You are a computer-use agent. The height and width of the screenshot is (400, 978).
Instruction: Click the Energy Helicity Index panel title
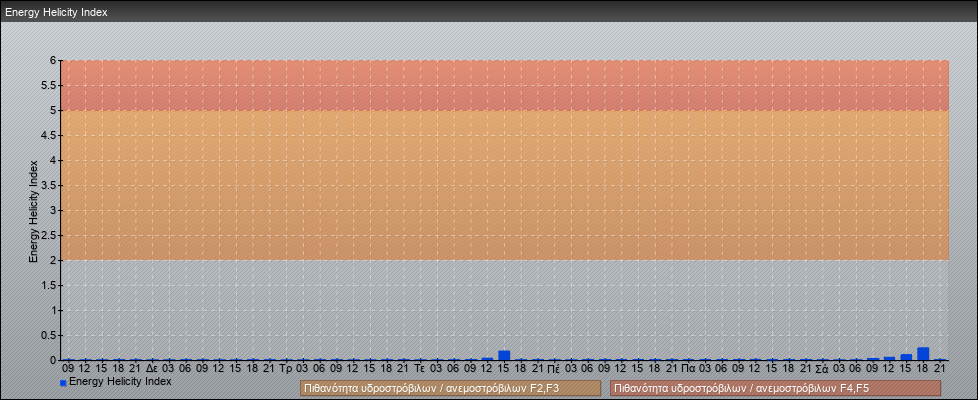click(56, 12)
